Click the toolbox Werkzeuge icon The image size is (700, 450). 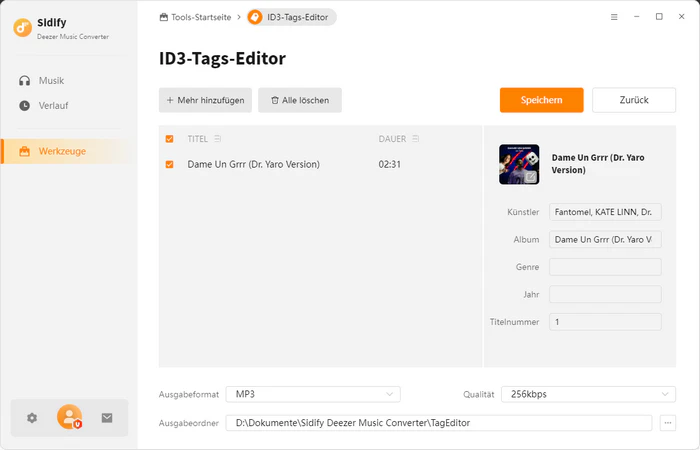click(x=25, y=151)
